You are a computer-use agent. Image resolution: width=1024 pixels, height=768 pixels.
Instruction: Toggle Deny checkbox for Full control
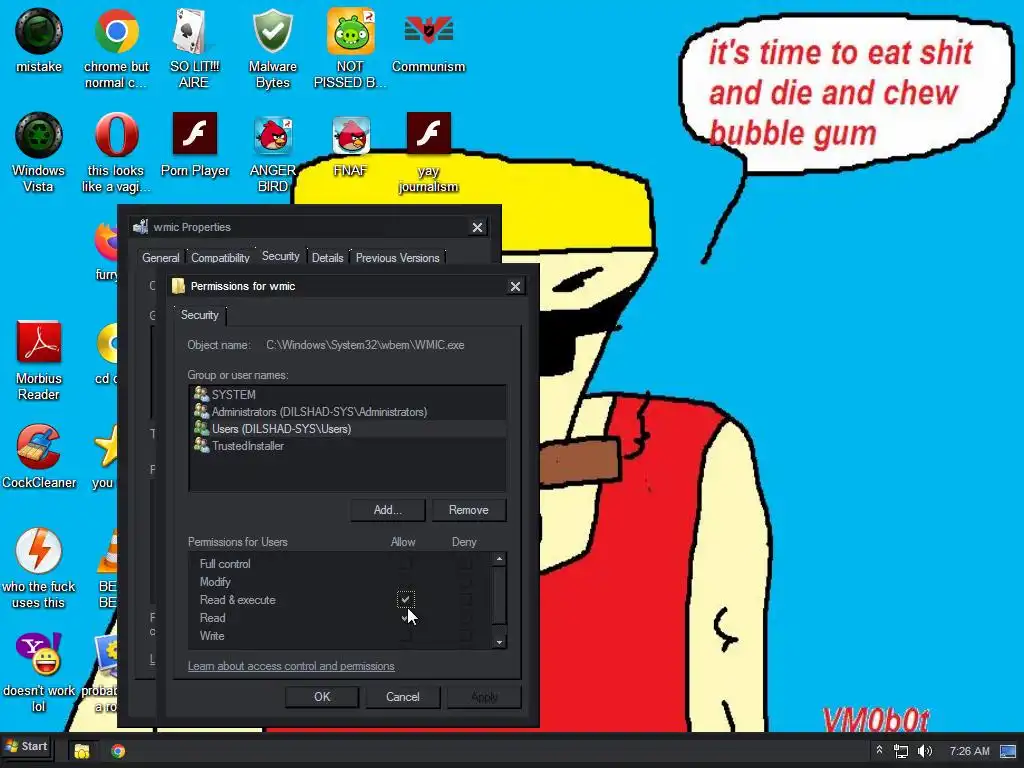pos(465,563)
